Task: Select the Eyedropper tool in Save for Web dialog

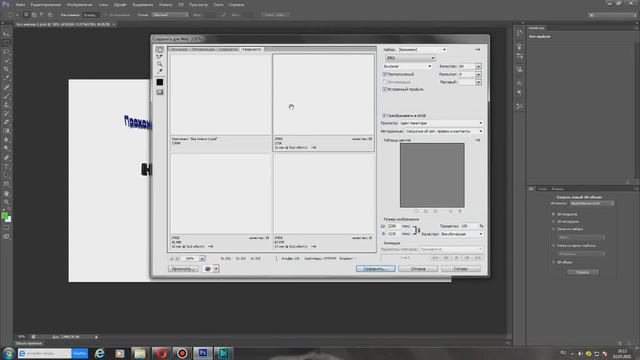Action: [160, 71]
